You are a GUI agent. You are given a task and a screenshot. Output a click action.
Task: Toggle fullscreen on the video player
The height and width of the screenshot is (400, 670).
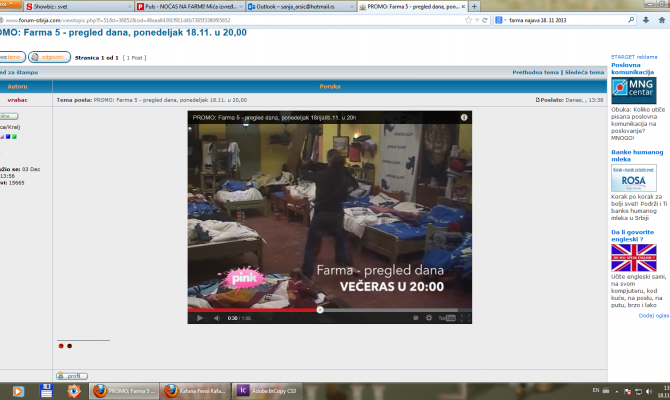click(464, 317)
